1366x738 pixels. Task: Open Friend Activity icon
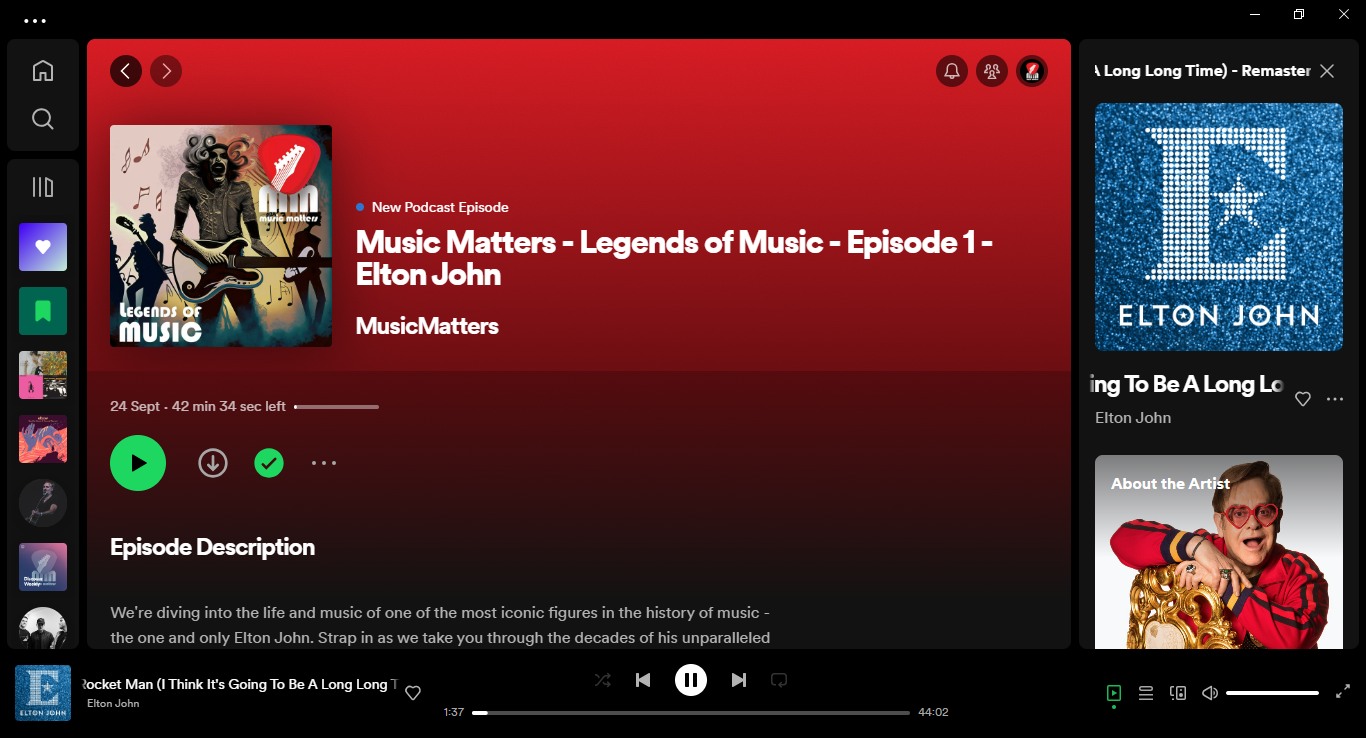point(992,71)
